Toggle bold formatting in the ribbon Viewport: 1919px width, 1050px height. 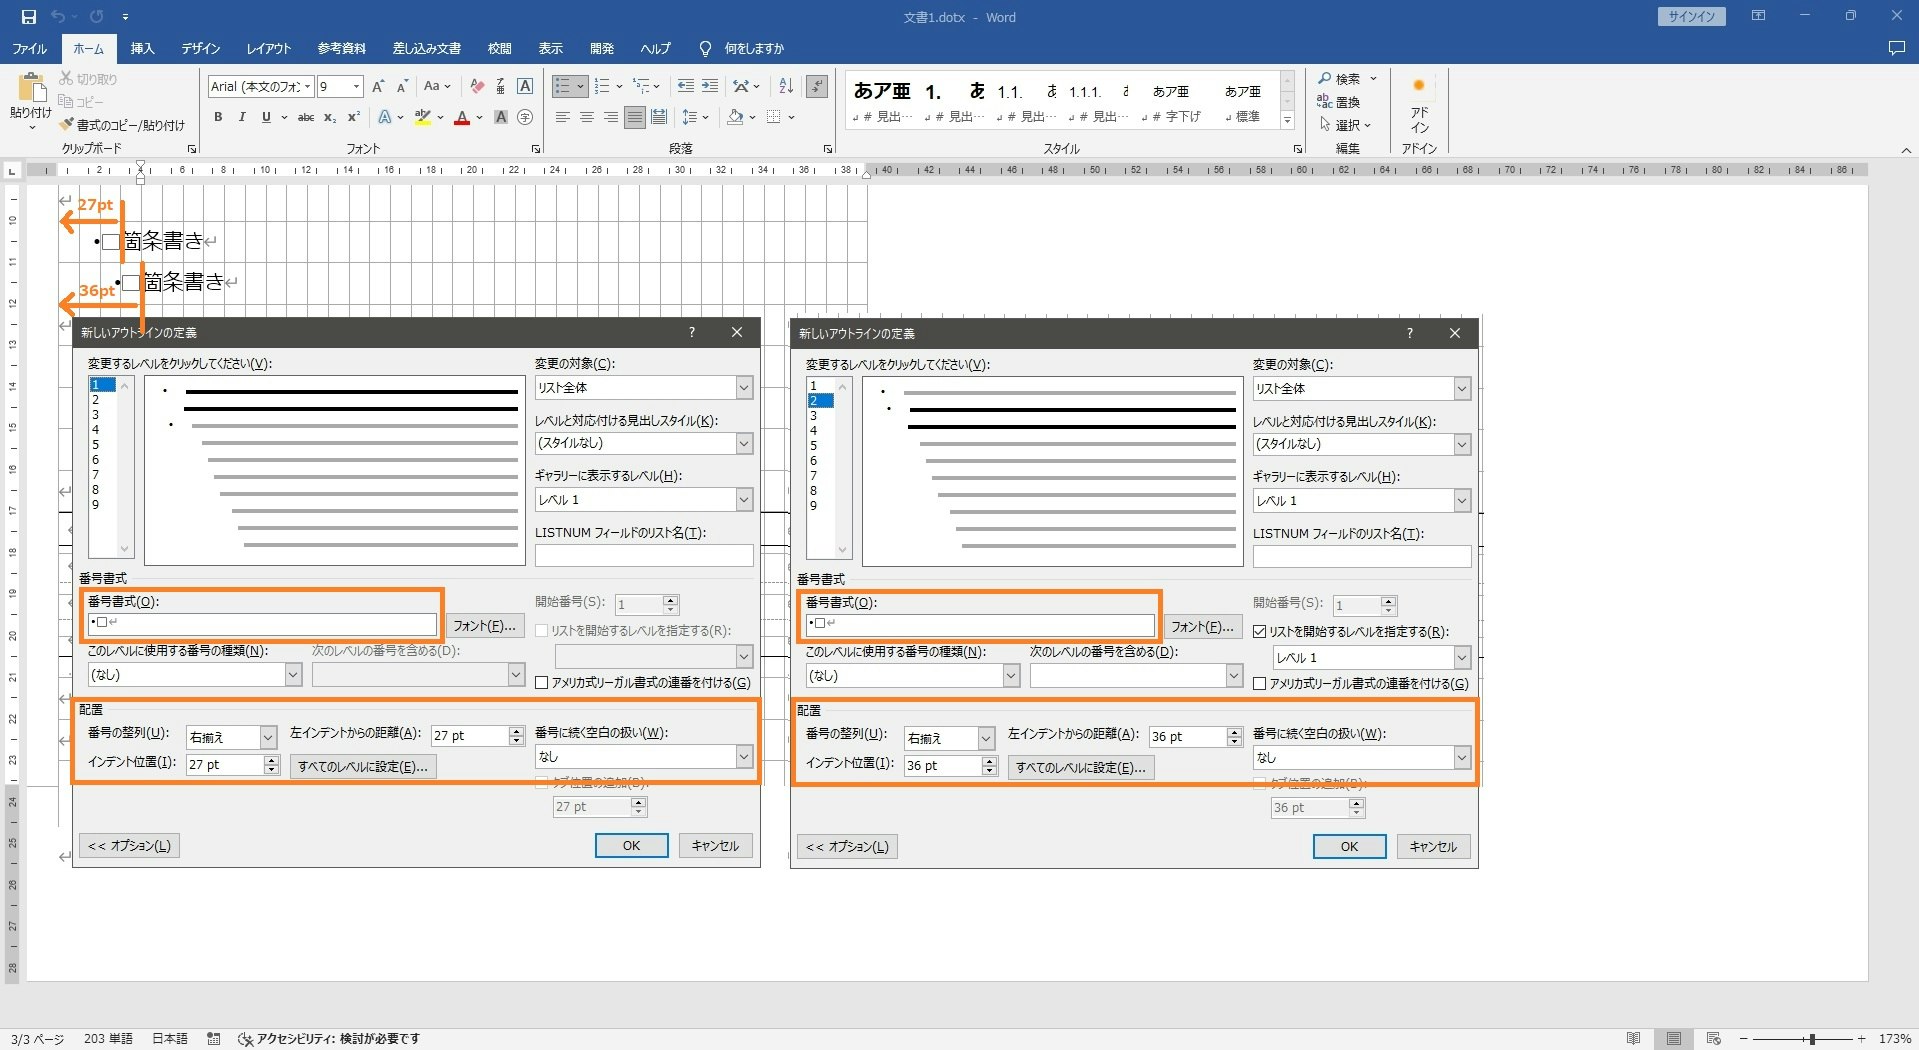218,117
